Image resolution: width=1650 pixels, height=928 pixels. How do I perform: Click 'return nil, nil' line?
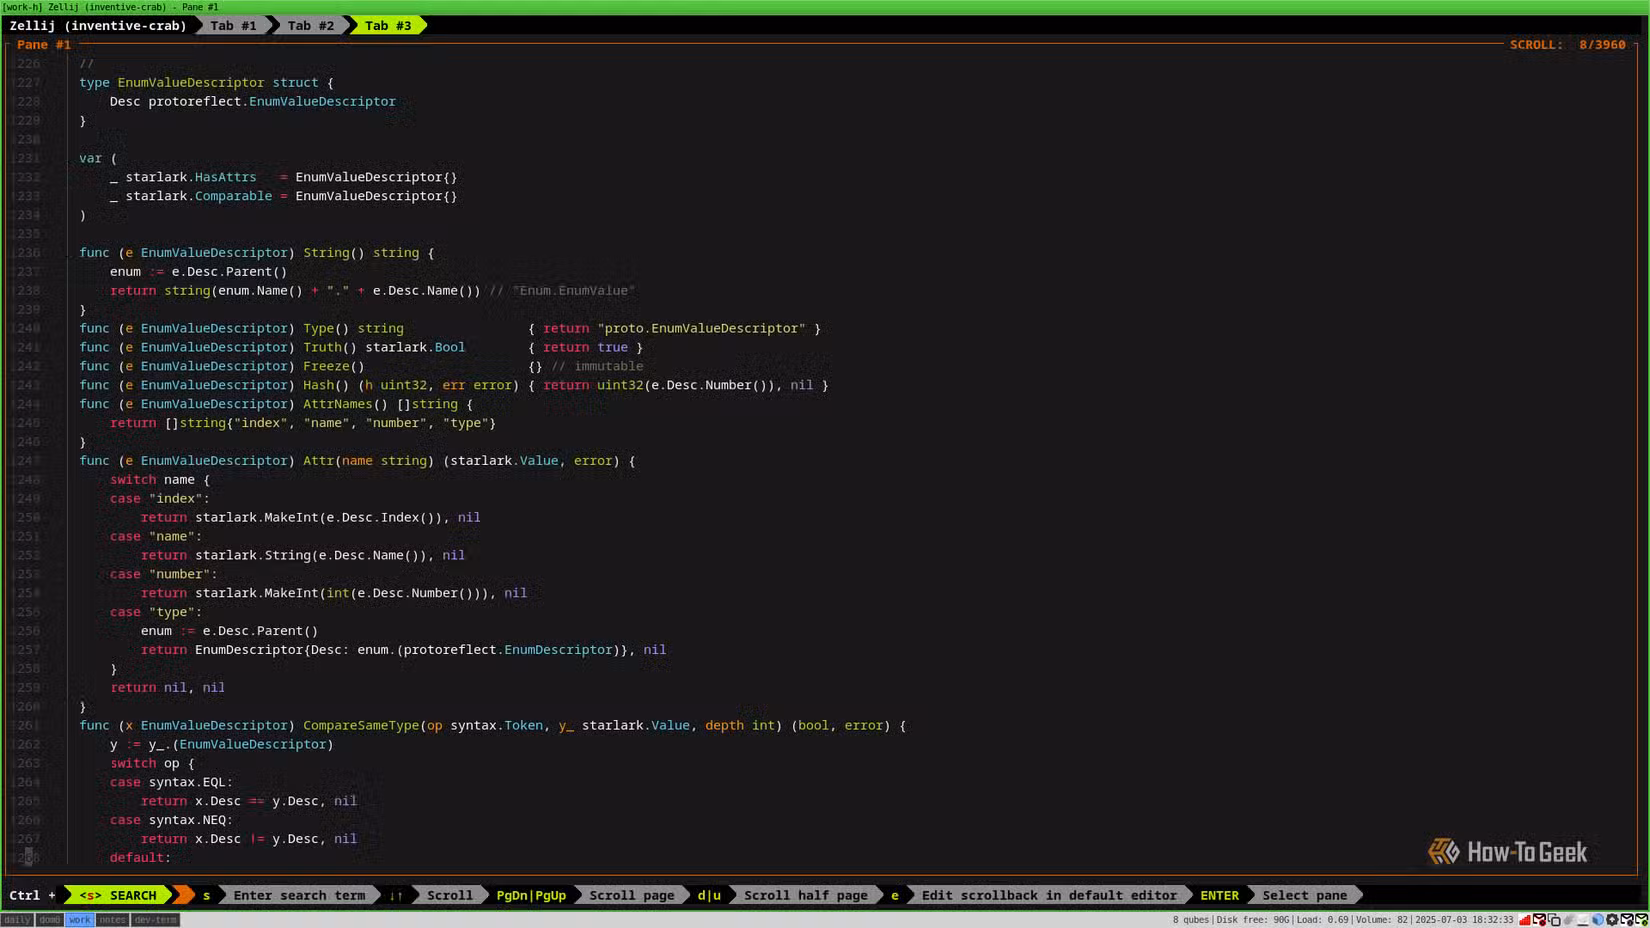(167, 689)
